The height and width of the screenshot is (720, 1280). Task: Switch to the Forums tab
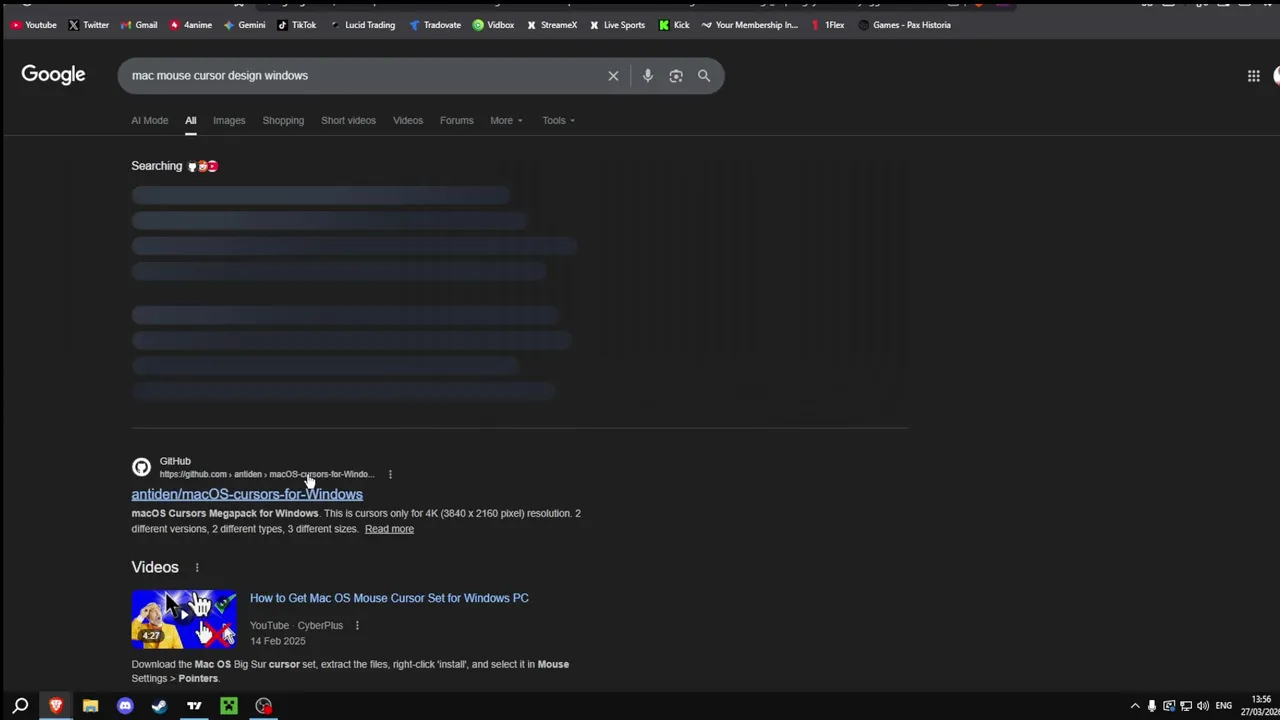coord(457,120)
